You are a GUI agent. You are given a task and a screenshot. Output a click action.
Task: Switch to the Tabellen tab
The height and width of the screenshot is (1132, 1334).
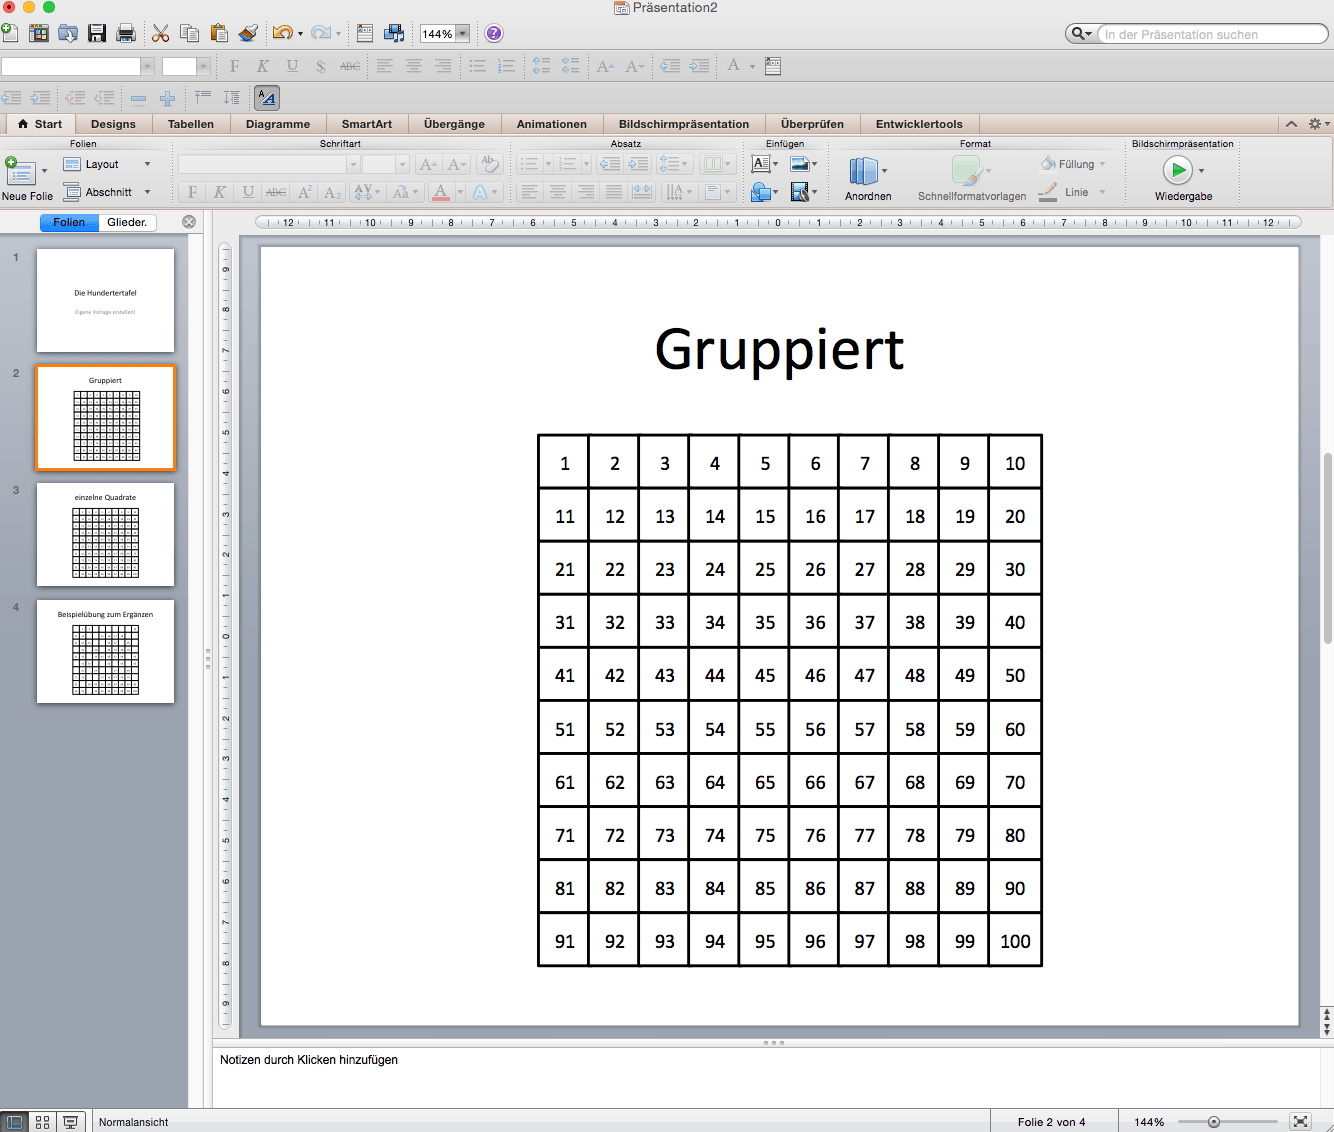click(x=191, y=124)
